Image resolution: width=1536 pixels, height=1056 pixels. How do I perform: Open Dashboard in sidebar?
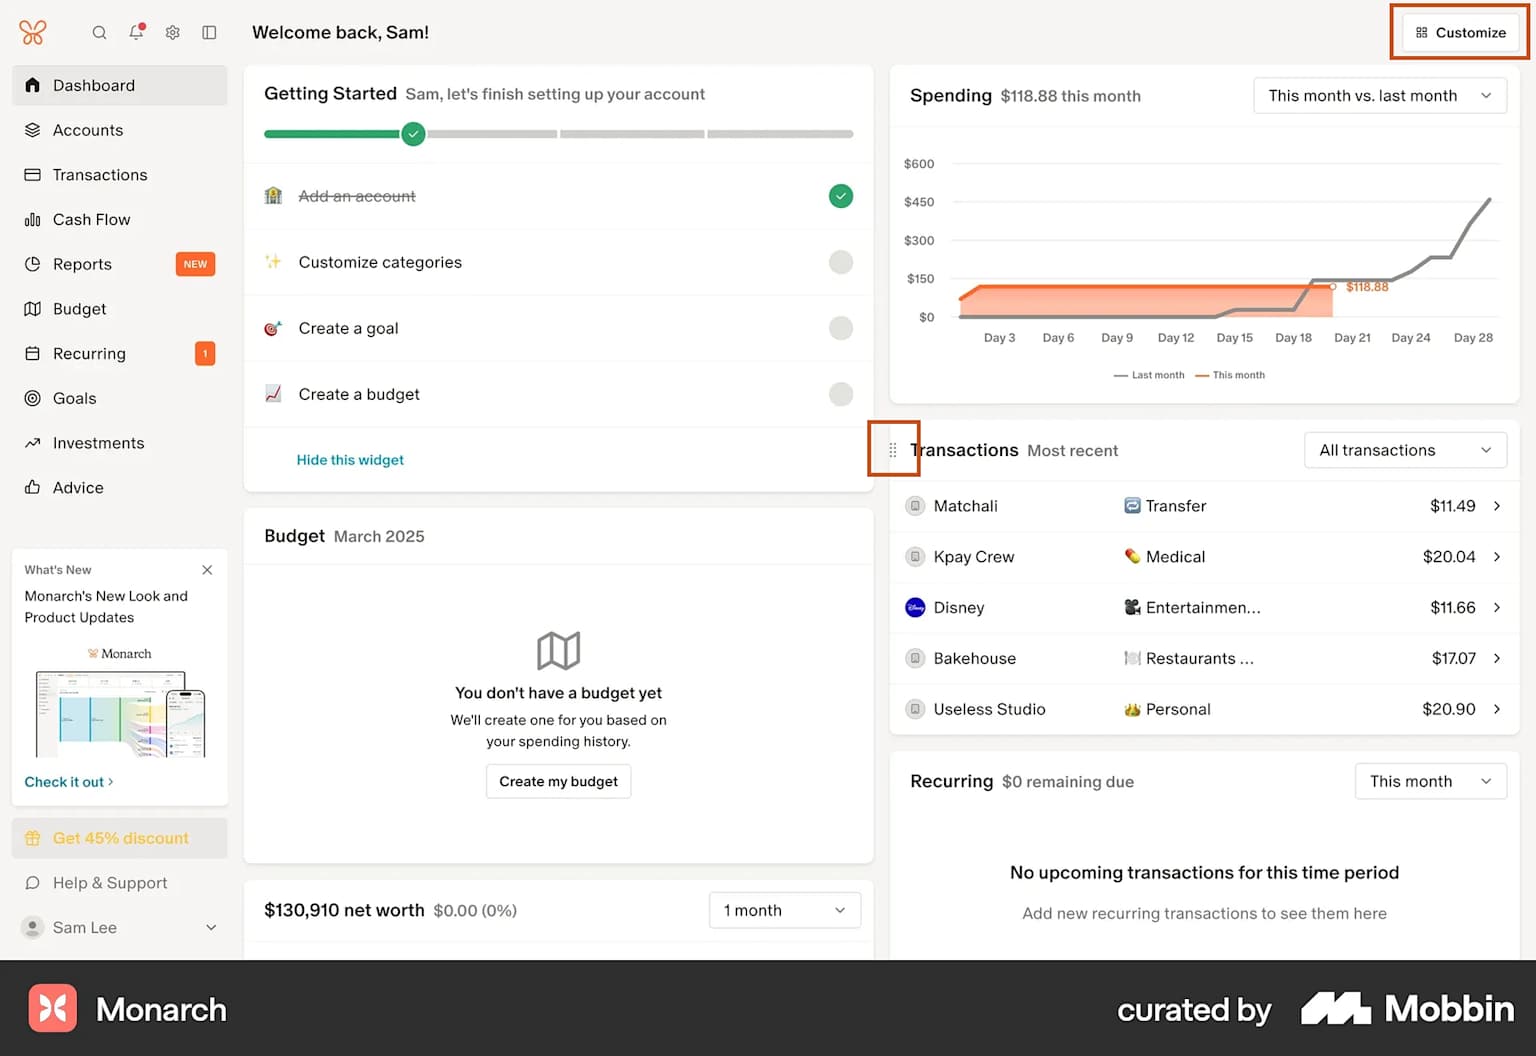point(119,85)
